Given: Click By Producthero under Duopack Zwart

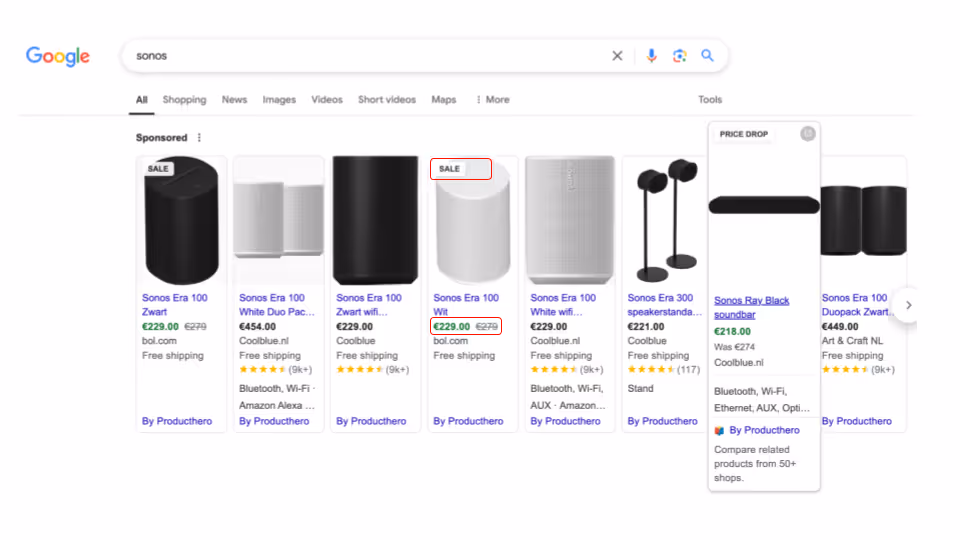Looking at the screenshot, I should tap(857, 421).
